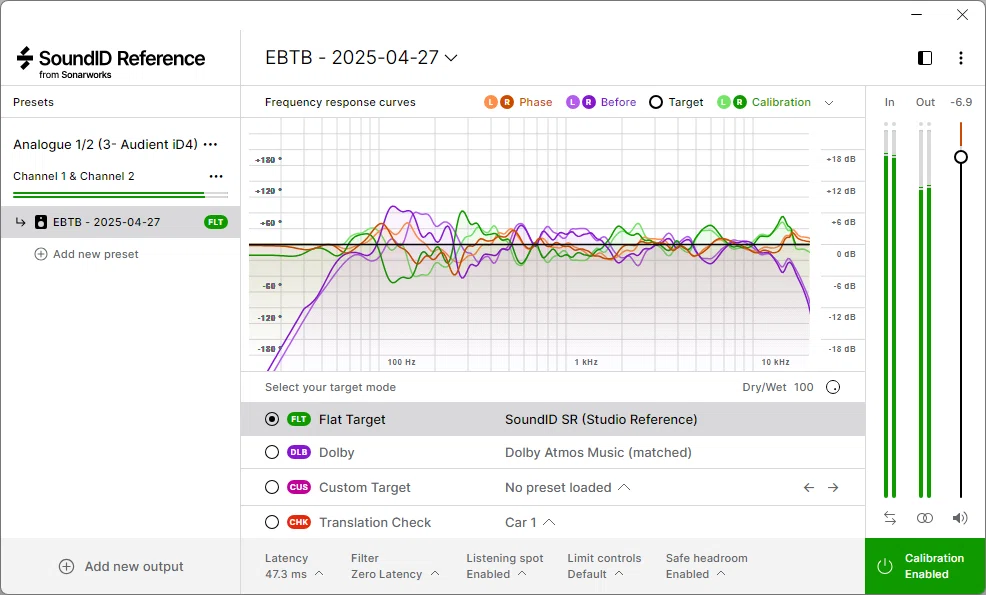Expand the Listening spot Enabled setting
This screenshot has height=595, width=986.
[504, 566]
